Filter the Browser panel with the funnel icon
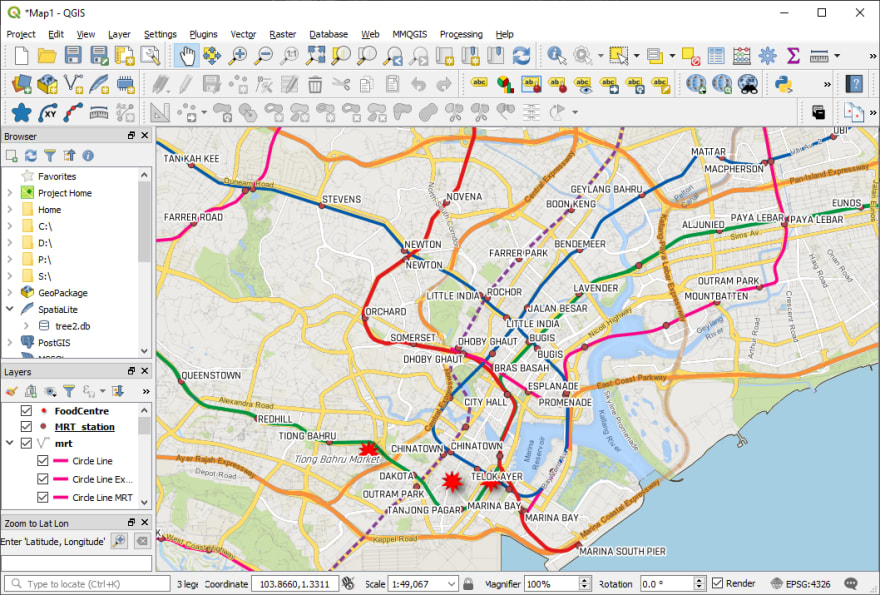The height and width of the screenshot is (595, 880). point(50,155)
